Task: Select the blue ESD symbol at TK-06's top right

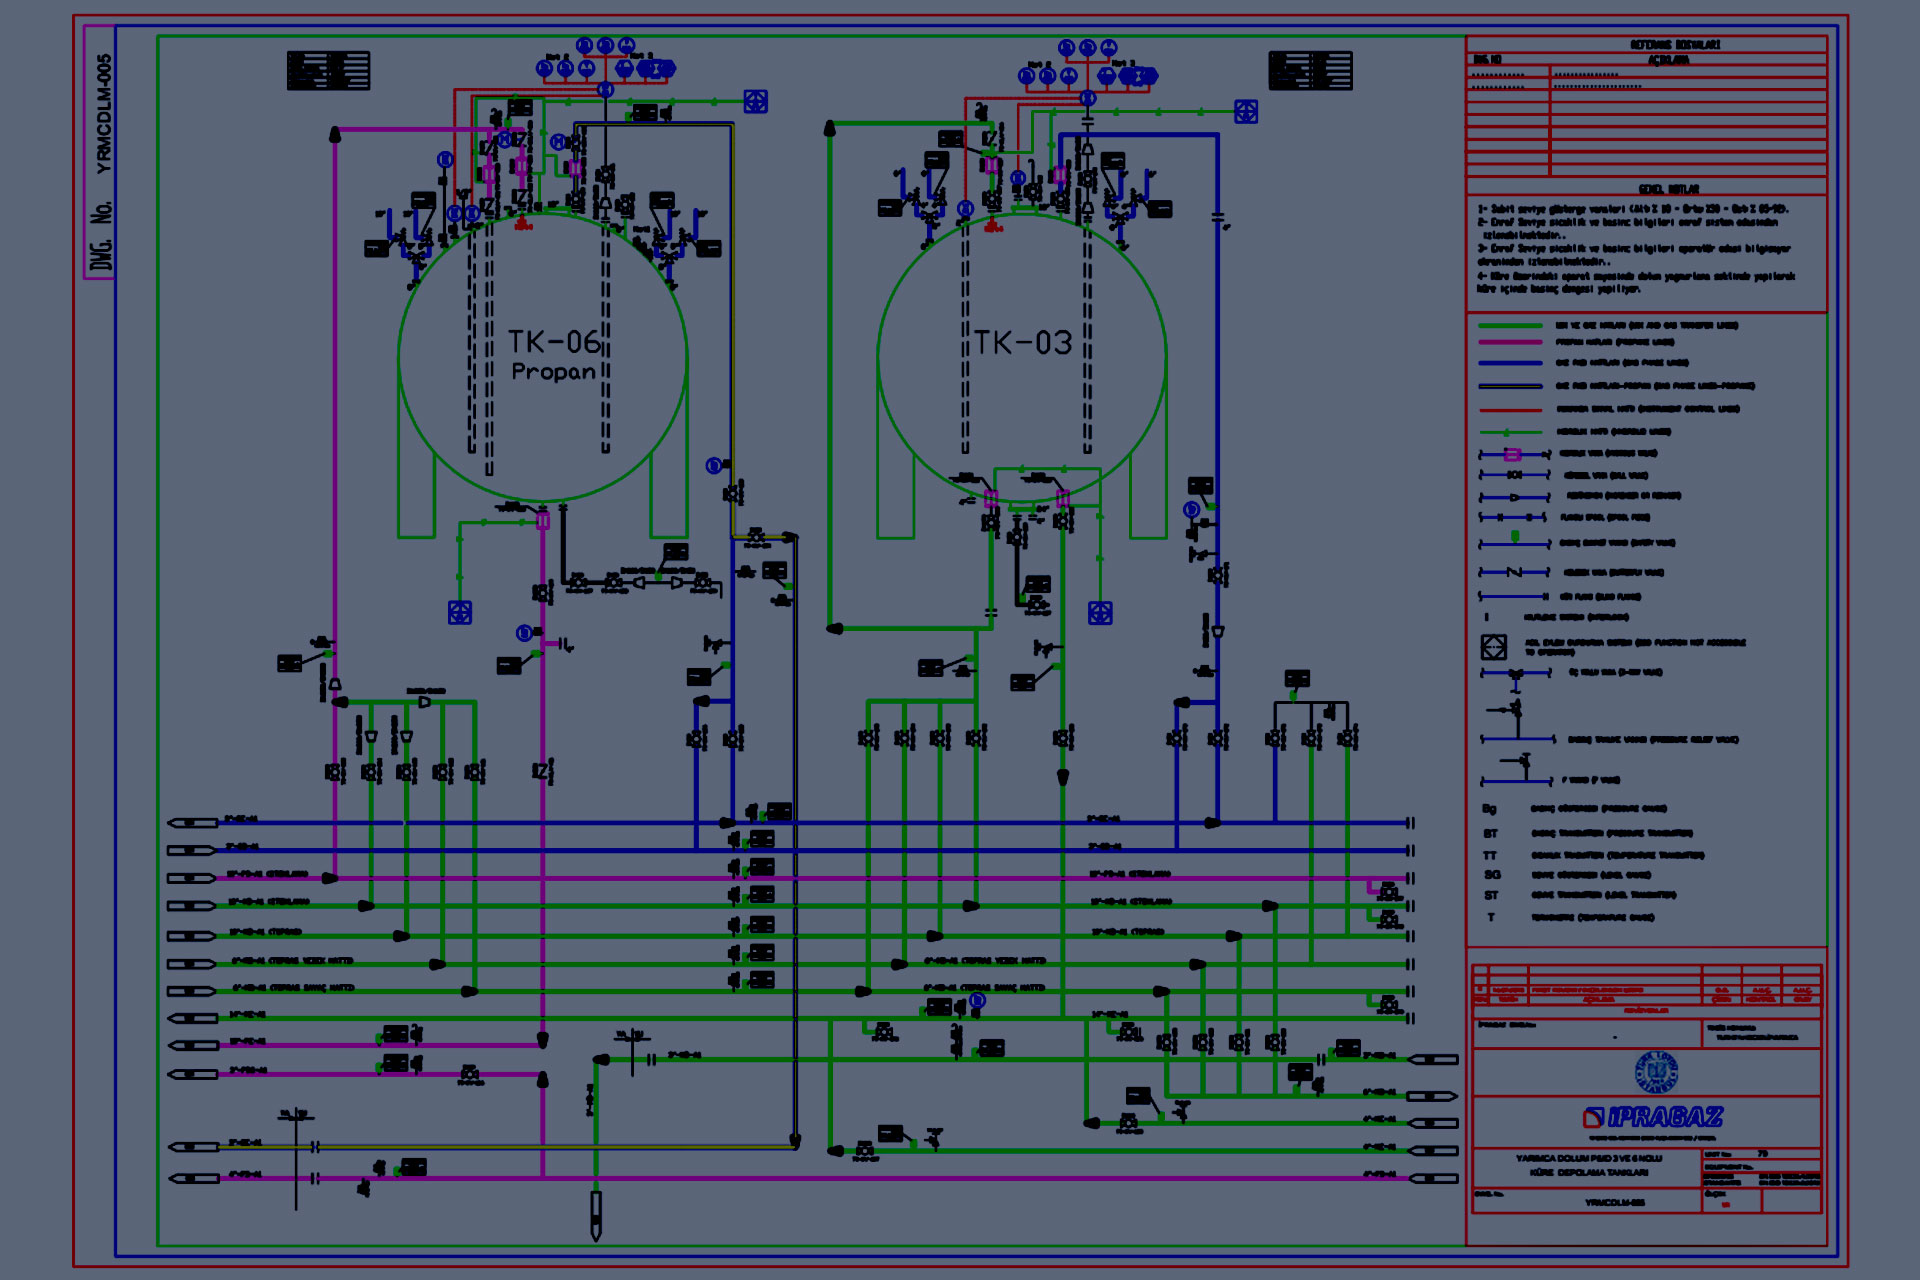Action: click(756, 102)
